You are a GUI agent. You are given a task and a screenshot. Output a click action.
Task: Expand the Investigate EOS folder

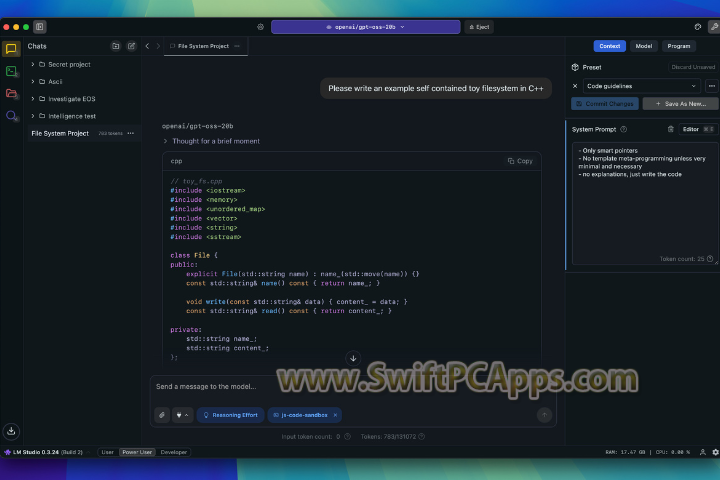[33, 99]
